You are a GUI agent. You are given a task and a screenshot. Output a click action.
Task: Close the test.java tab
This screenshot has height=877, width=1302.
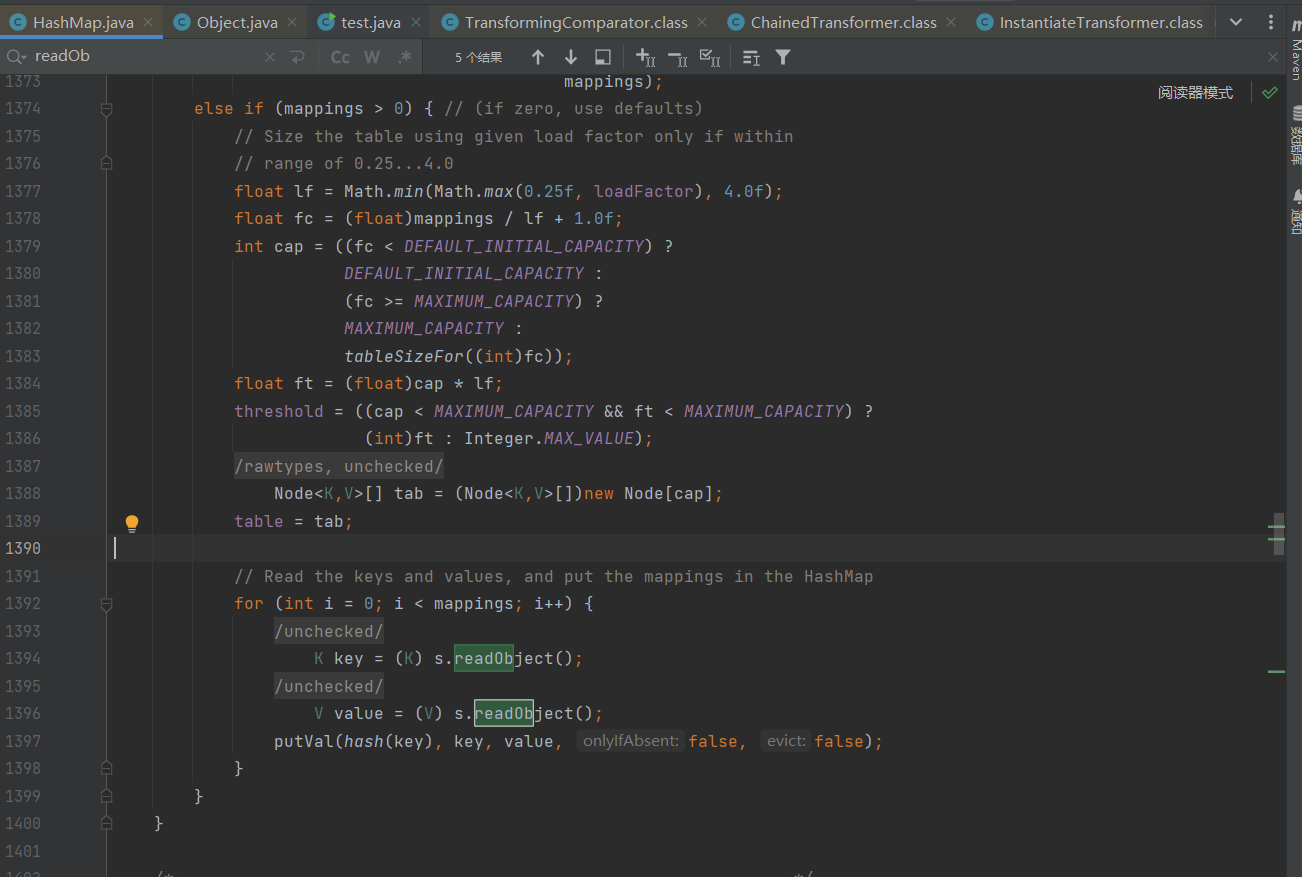pyautogui.click(x=414, y=22)
